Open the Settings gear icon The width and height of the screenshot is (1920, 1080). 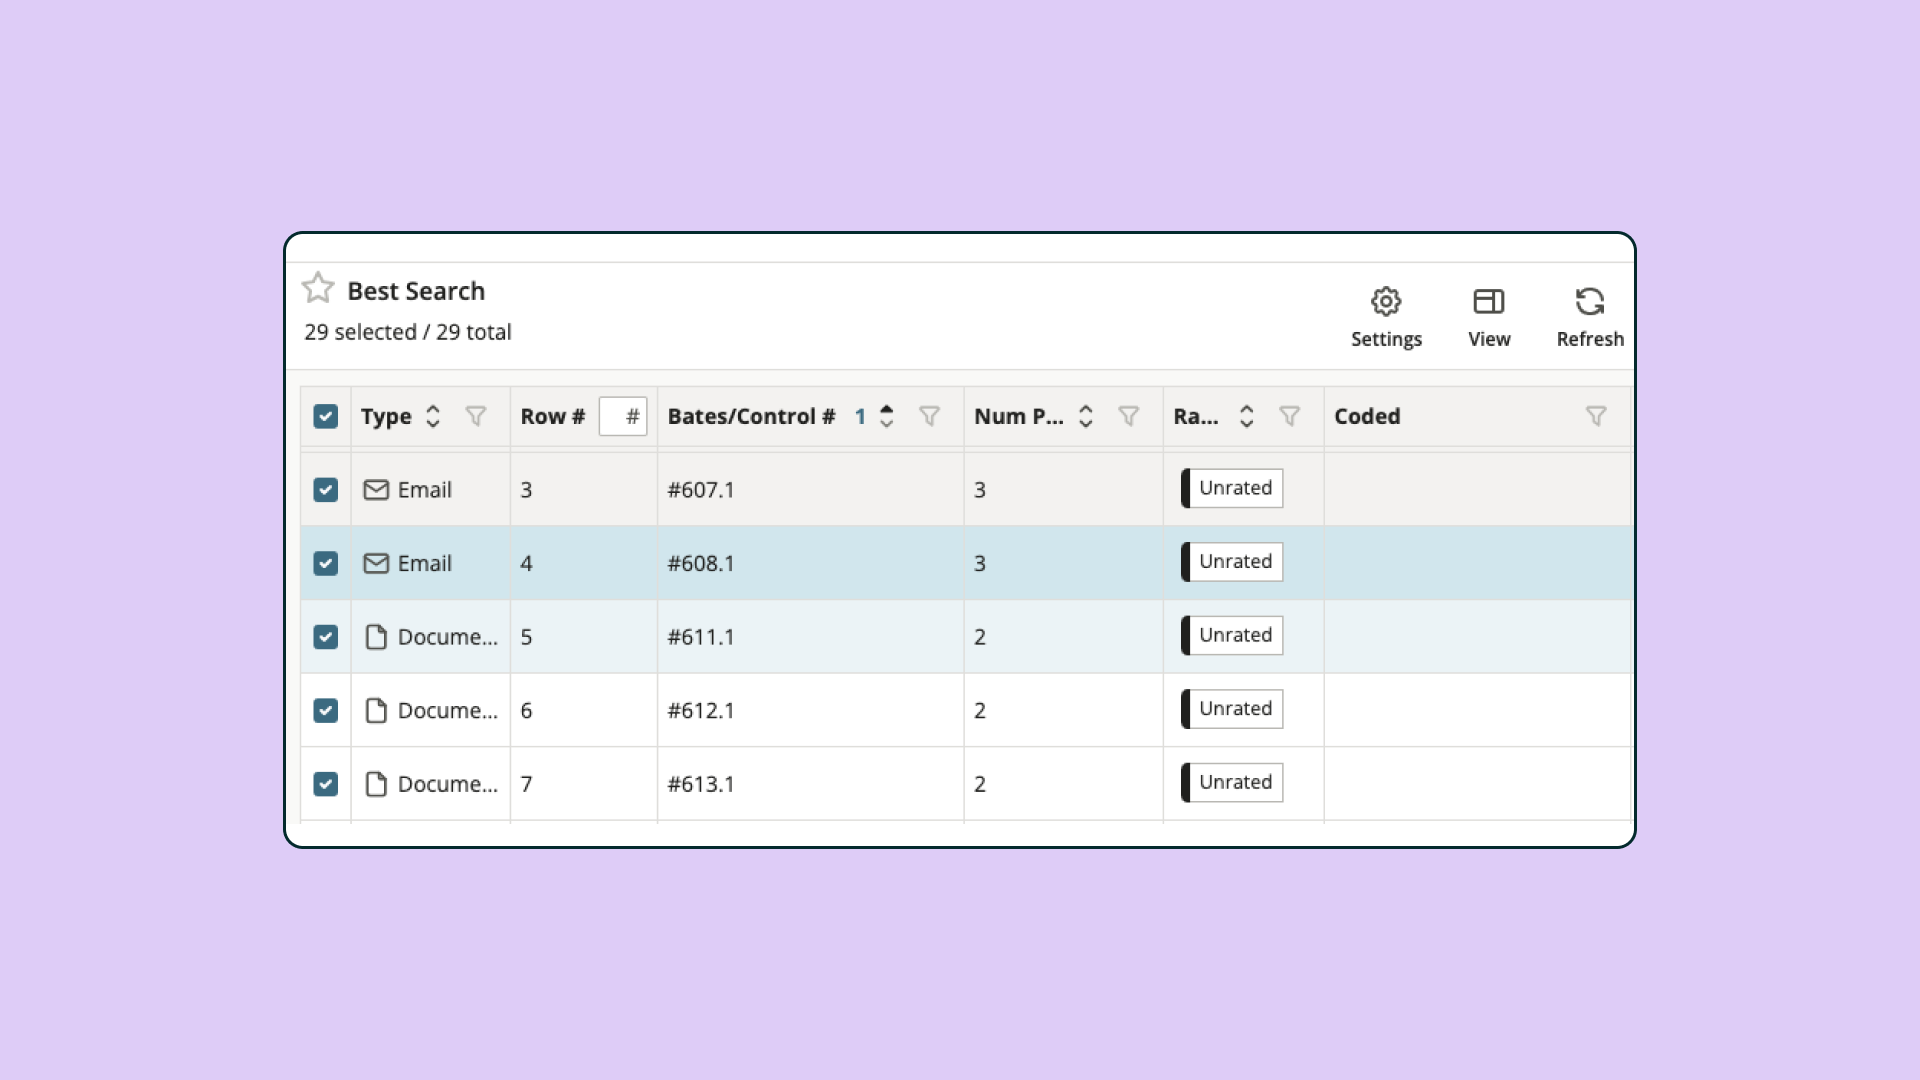(x=1386, y=301)
